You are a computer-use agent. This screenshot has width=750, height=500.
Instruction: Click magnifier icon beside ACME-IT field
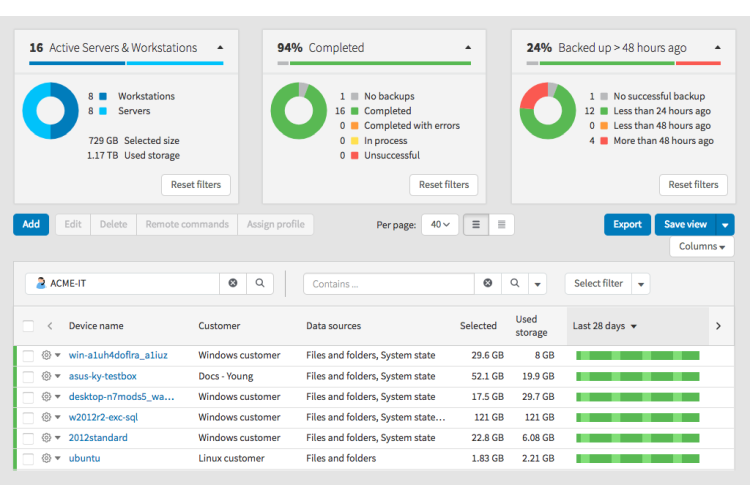coord(260,284)
